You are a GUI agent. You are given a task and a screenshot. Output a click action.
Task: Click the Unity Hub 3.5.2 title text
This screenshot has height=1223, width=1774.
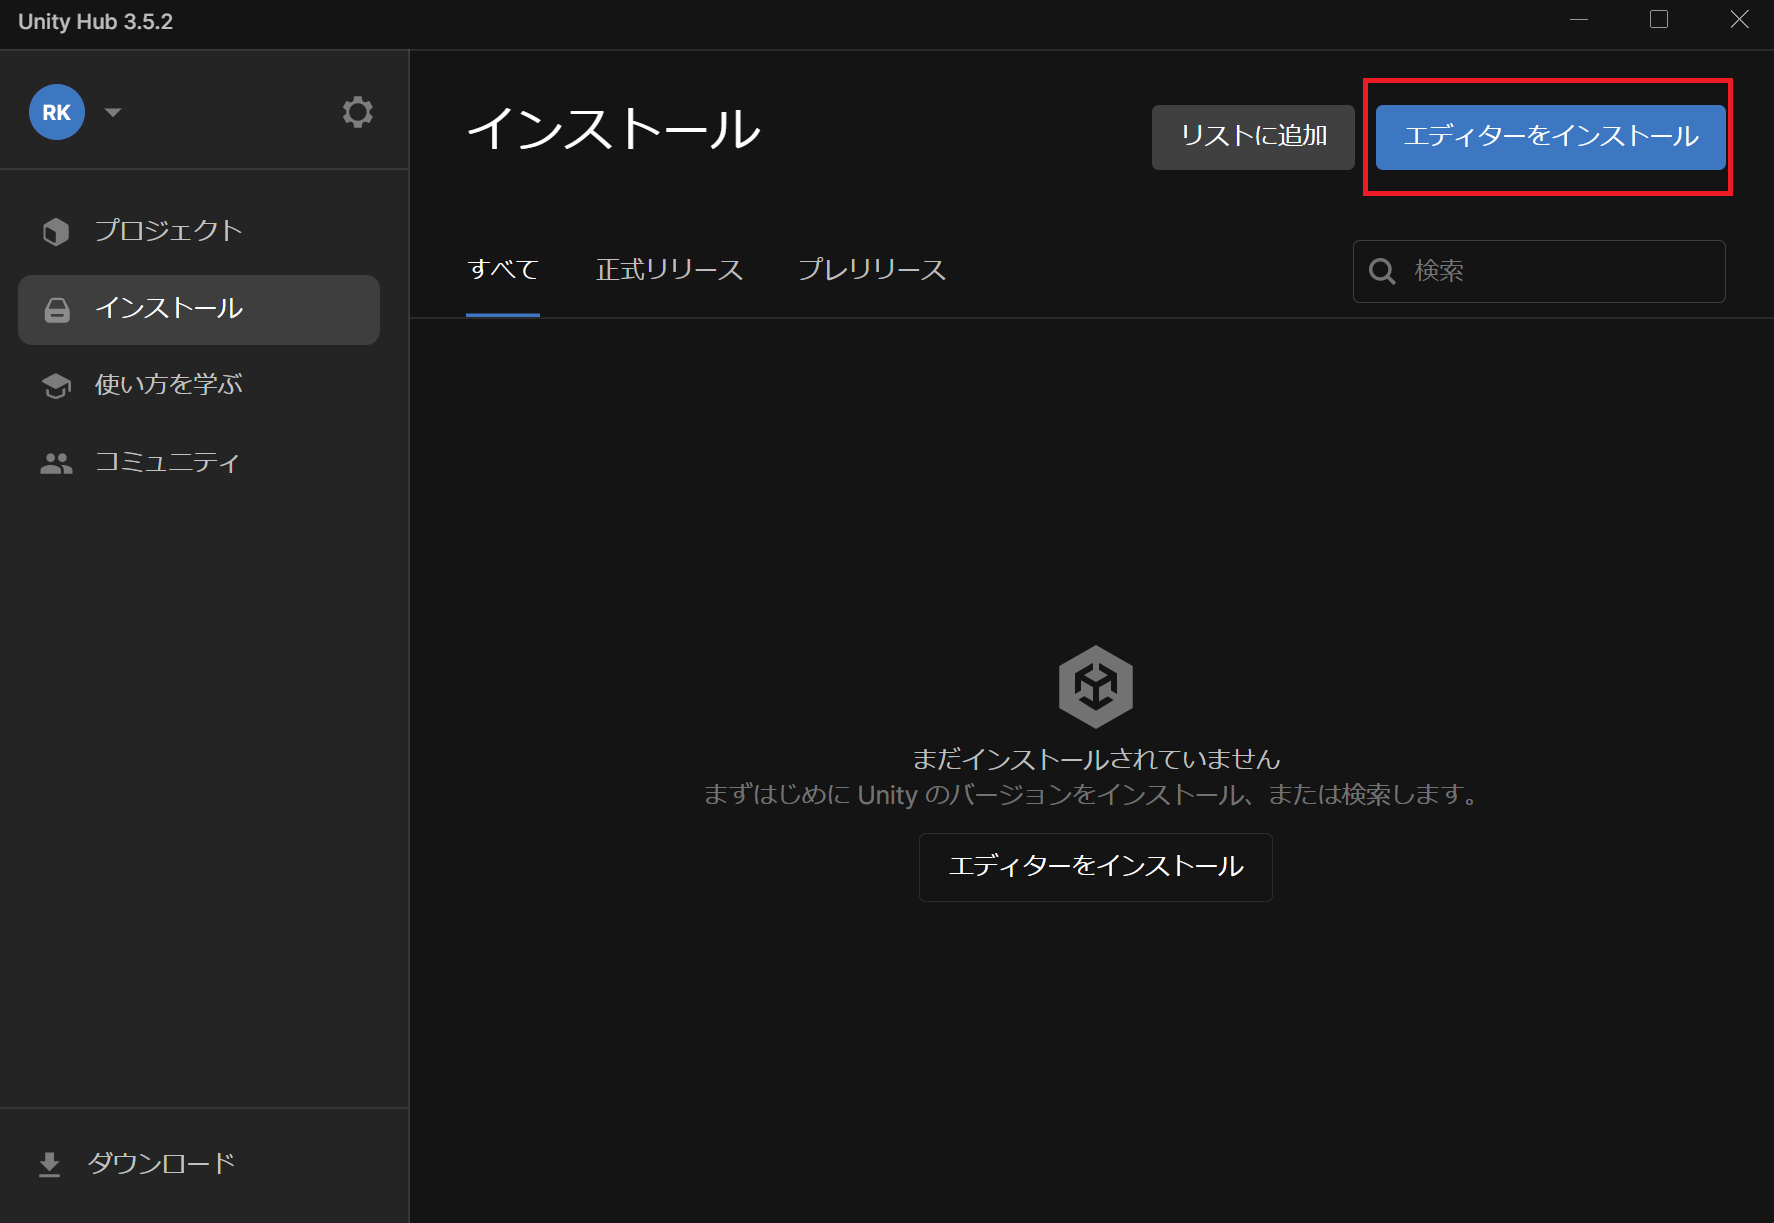pyautogui.click(x=96, y=22)
